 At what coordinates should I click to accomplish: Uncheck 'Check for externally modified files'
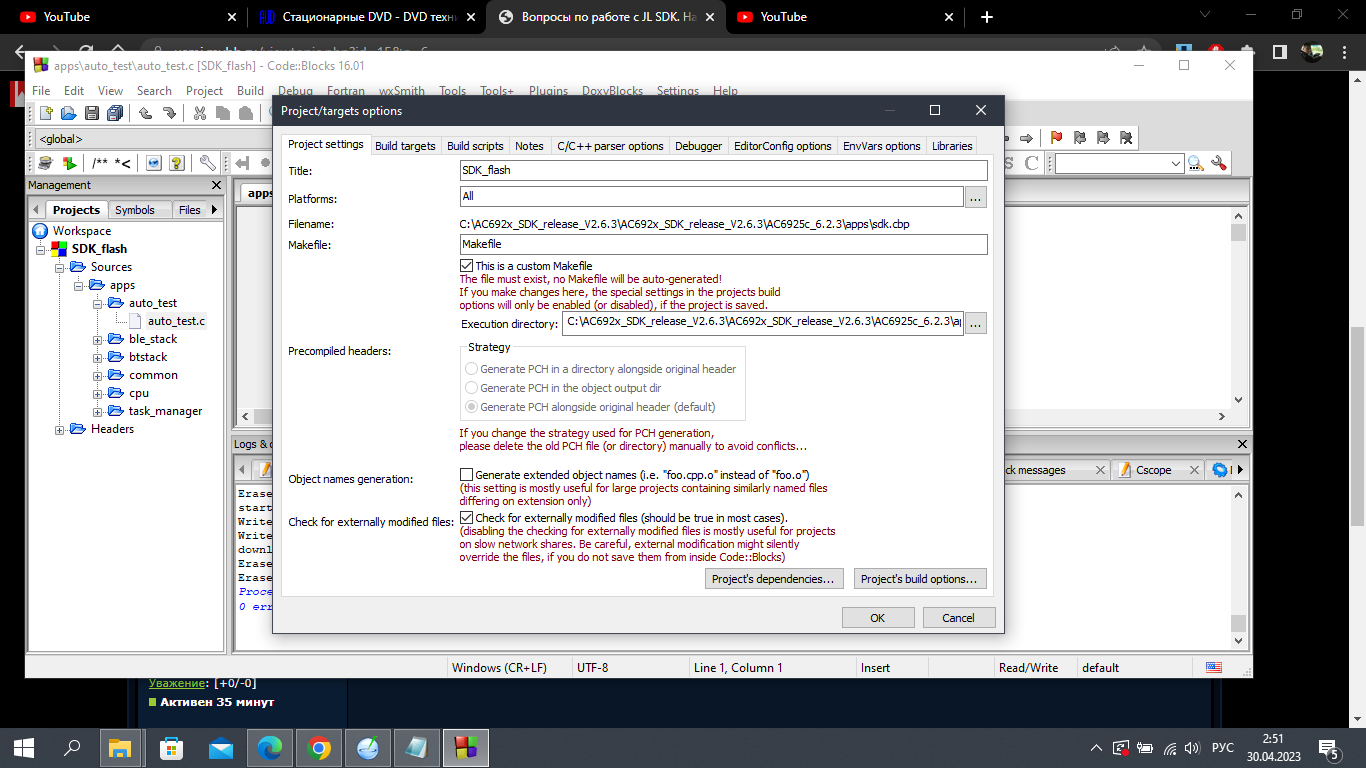click(467, 517)
